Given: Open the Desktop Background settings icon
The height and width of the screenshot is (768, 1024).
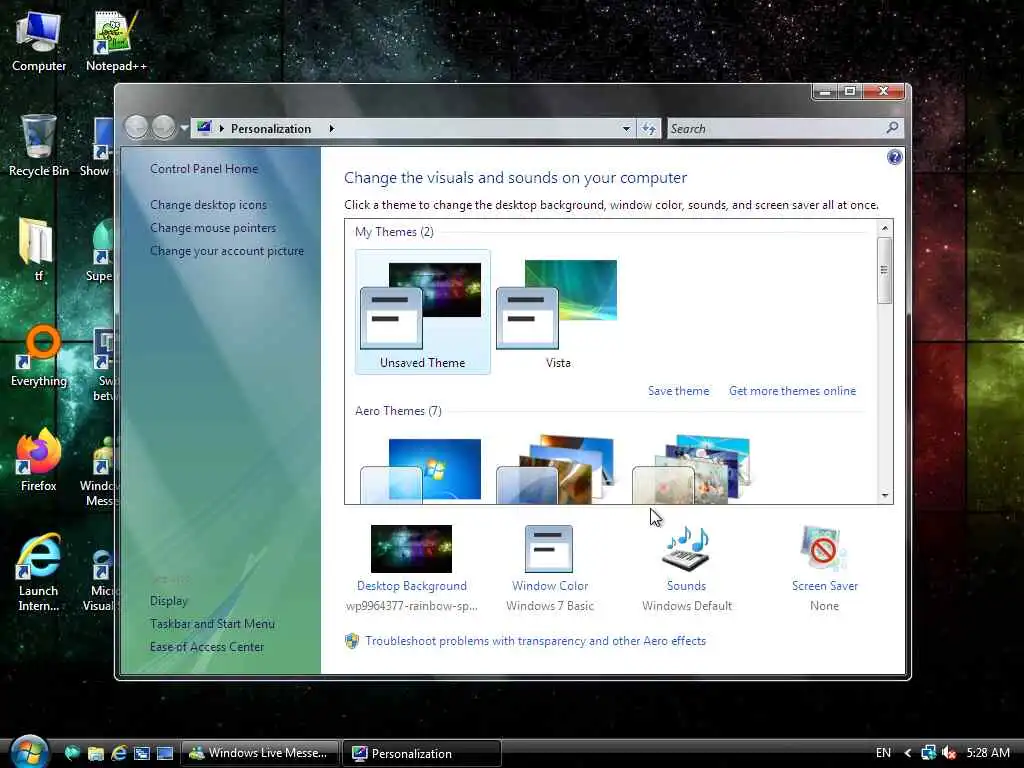Looking at the screenshot, I should click(411, 549).
